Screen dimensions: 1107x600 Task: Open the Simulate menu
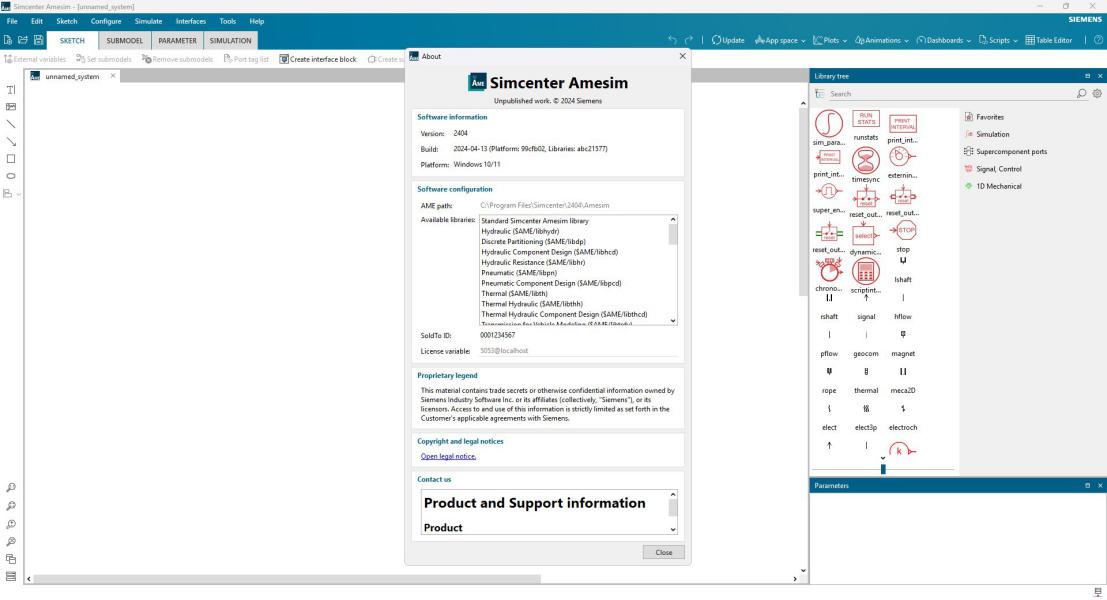148,21
